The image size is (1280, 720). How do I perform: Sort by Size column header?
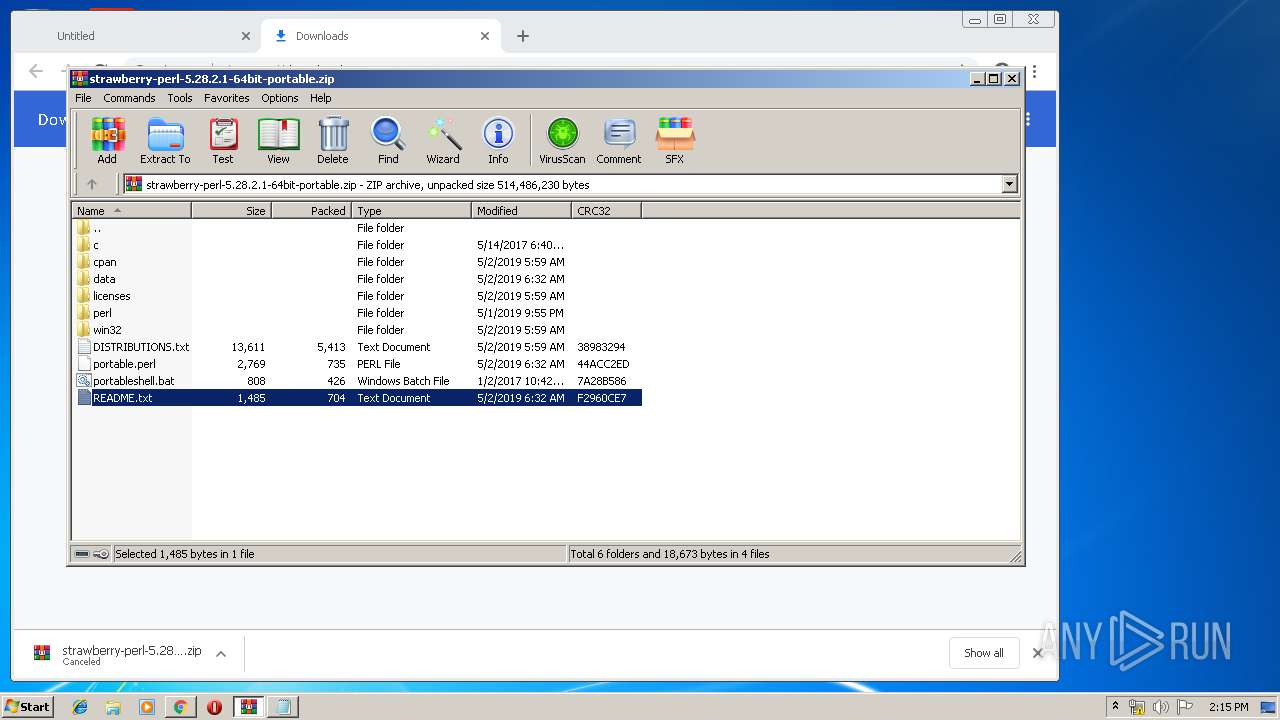pos(232,211)
